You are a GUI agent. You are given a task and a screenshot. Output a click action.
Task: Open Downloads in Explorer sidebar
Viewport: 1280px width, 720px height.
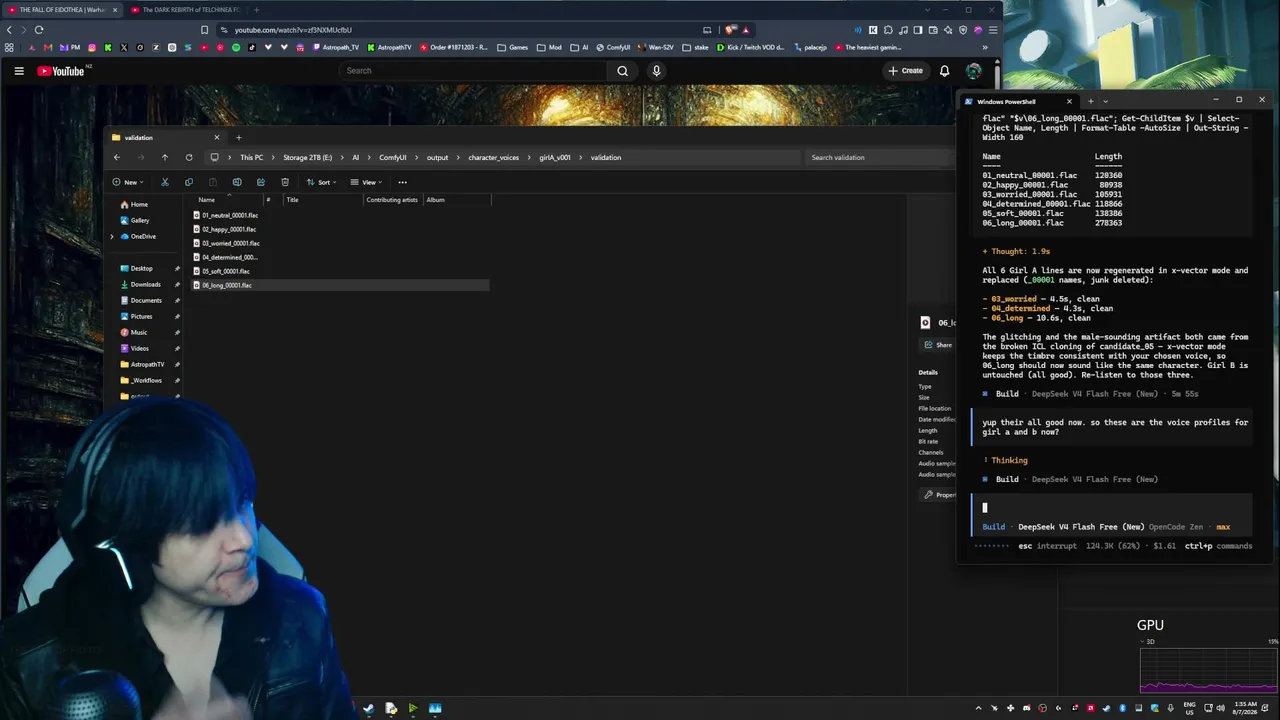pyautogui.click(x=145, y=285)
